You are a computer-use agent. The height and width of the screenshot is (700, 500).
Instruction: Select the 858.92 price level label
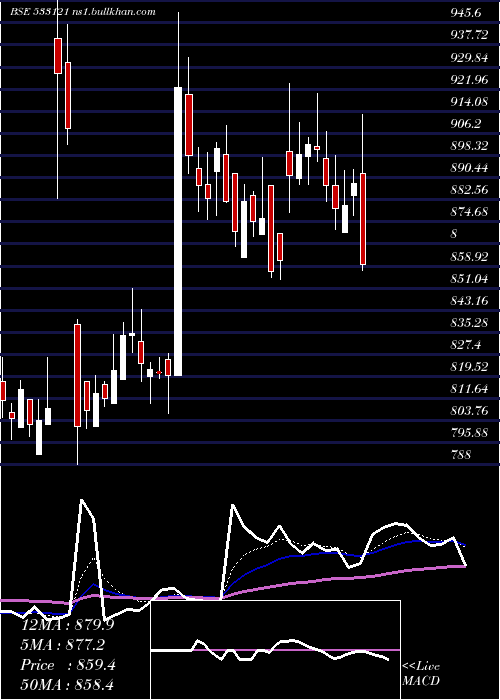click(x=469, y=257)
